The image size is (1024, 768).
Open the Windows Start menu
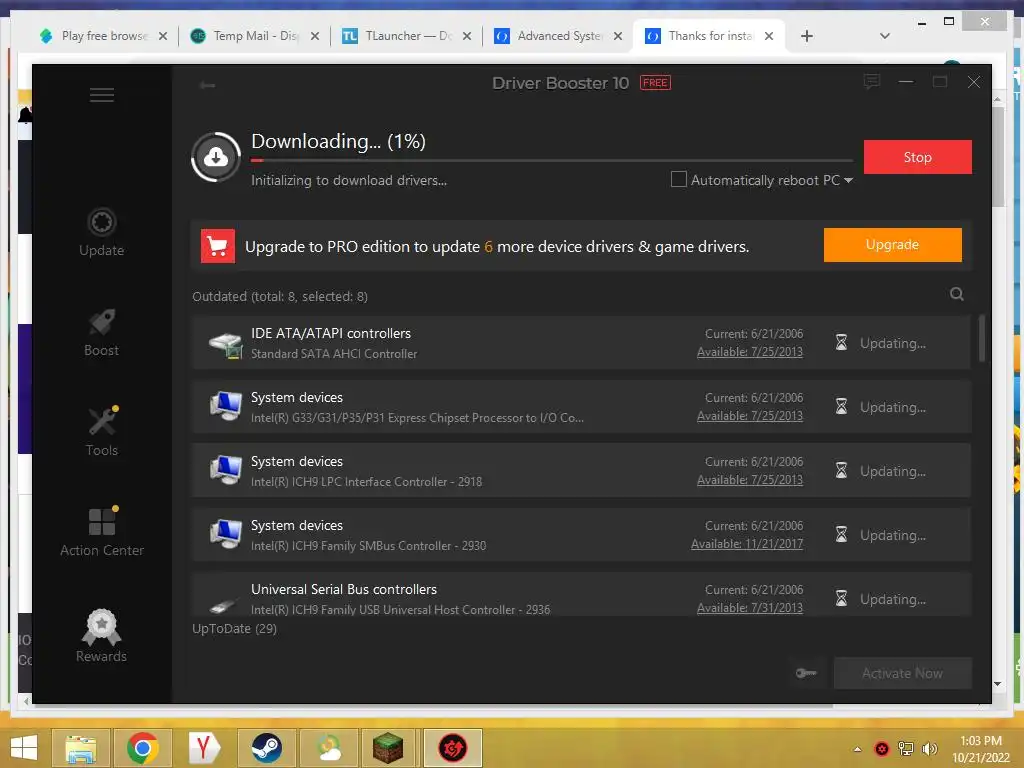[x=24, y=748]
